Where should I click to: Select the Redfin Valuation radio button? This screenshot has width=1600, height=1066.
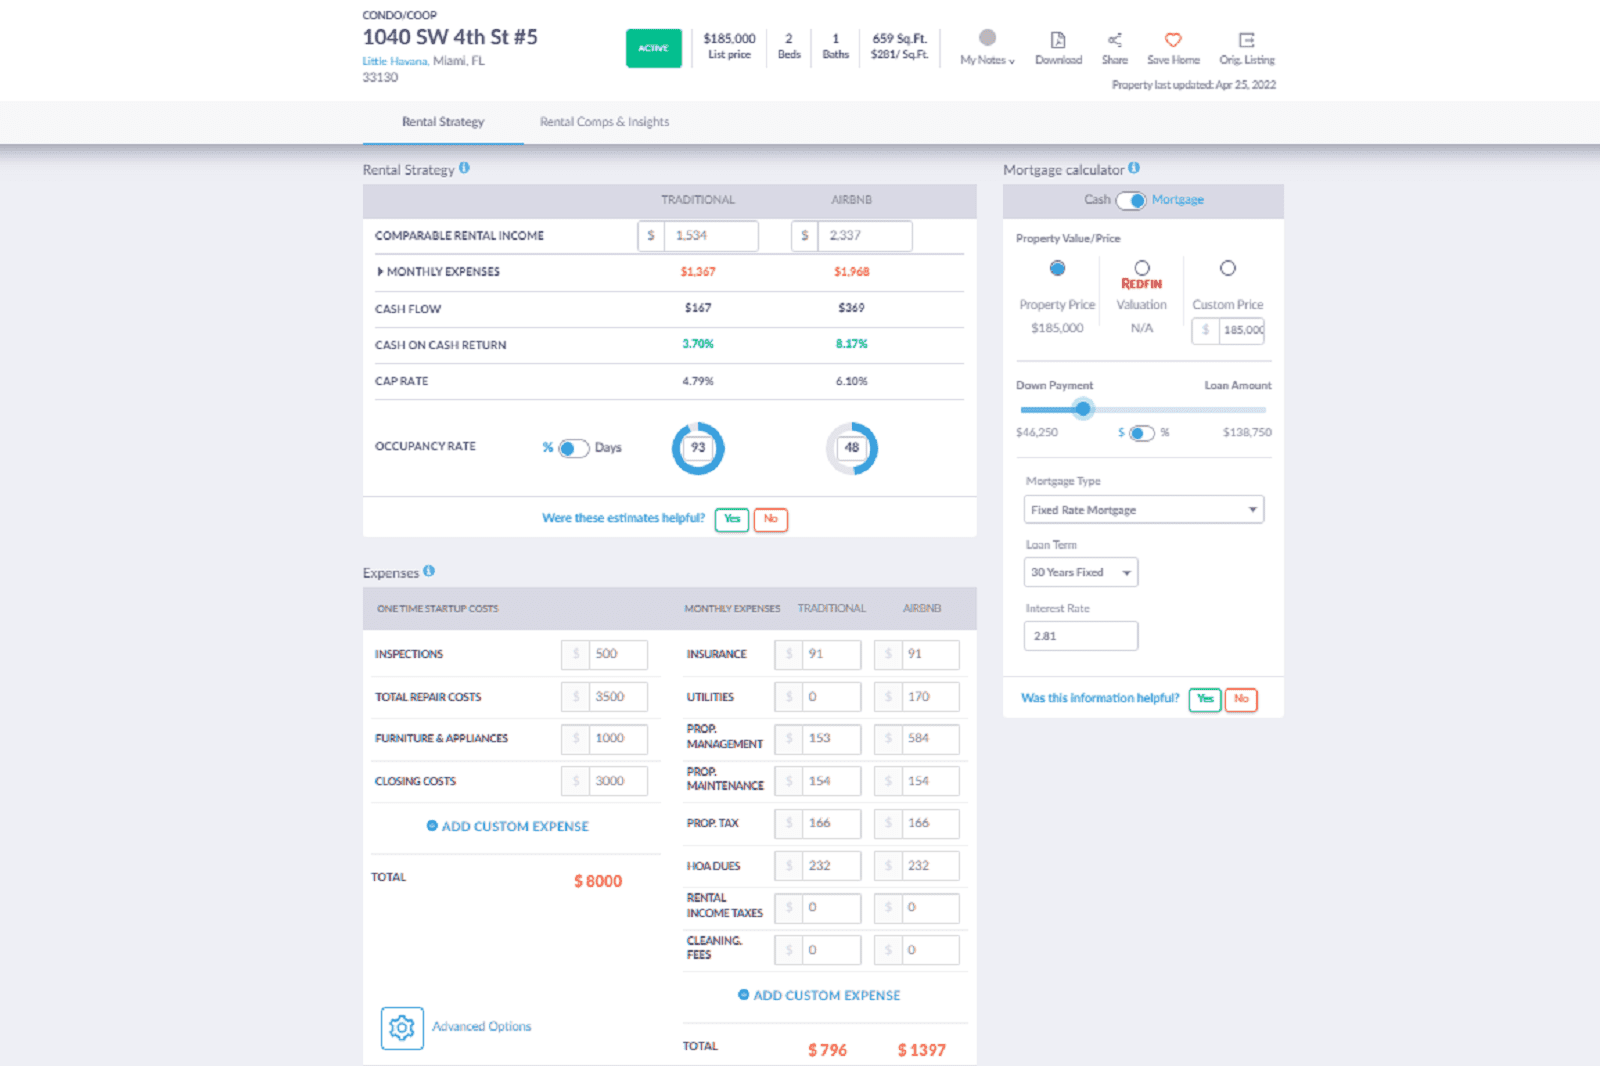[x=1142, y=267]
